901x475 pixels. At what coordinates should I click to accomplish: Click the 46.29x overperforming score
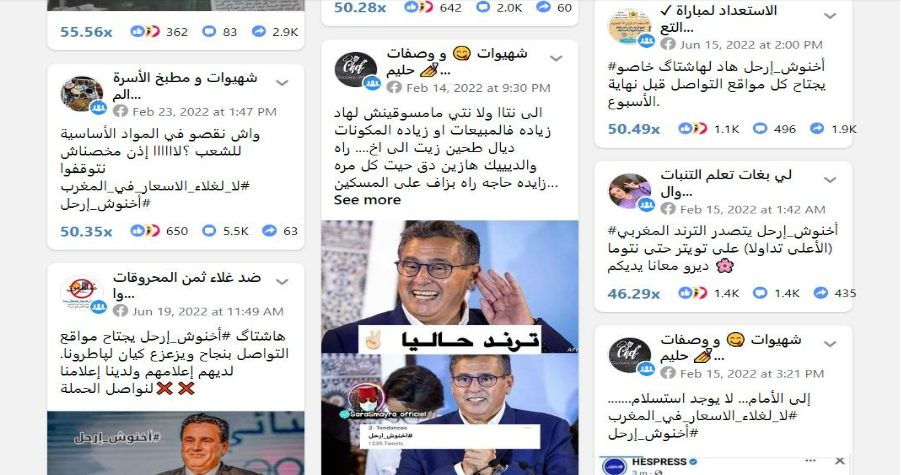tap(634, 294)
